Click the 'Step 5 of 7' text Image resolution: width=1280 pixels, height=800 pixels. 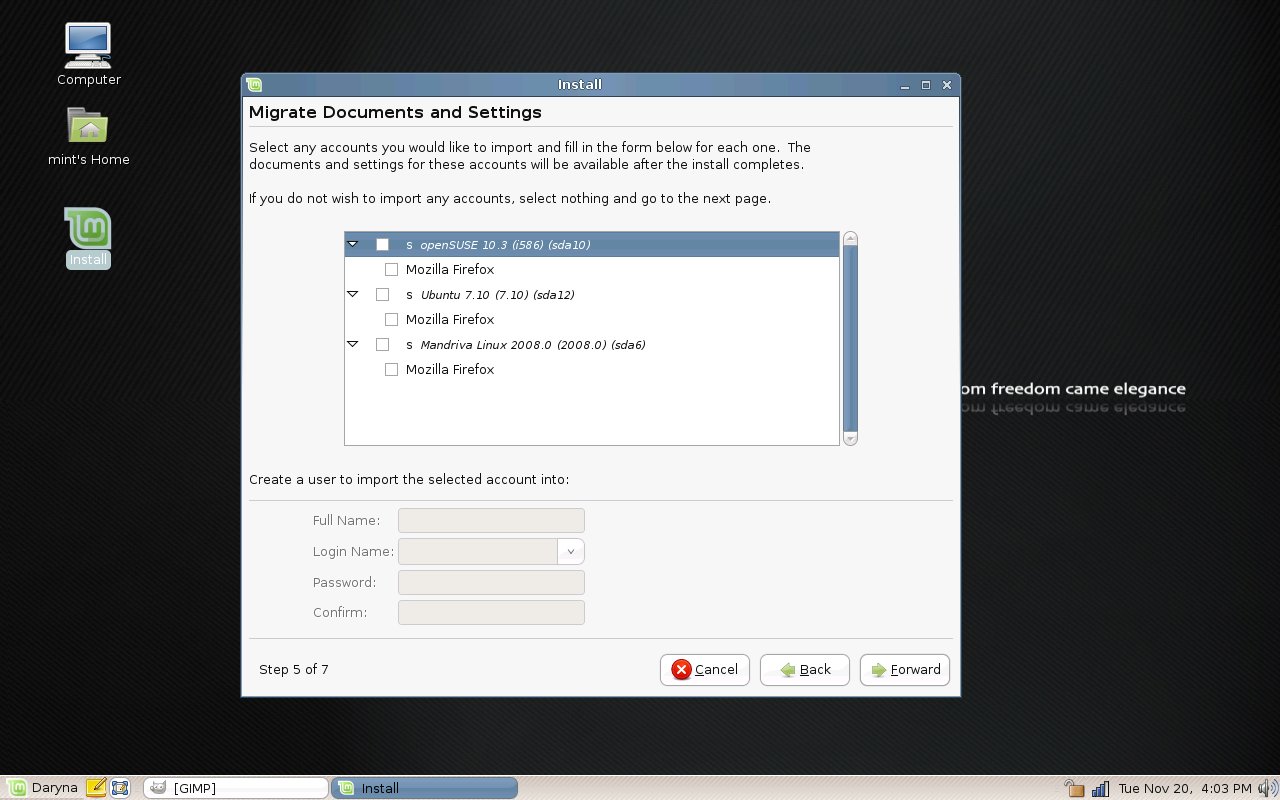294,670
